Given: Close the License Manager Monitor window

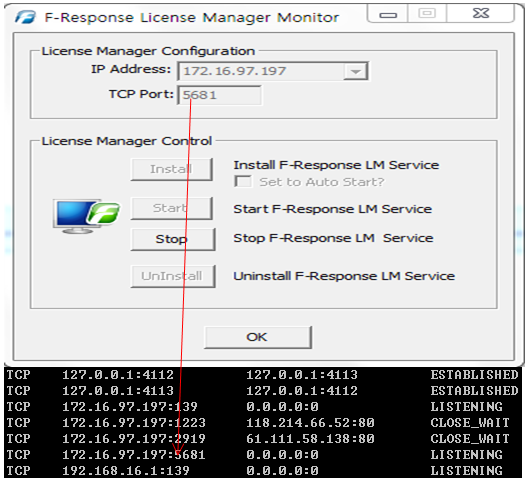Looking at the screenshot, I should pos(481,13).
